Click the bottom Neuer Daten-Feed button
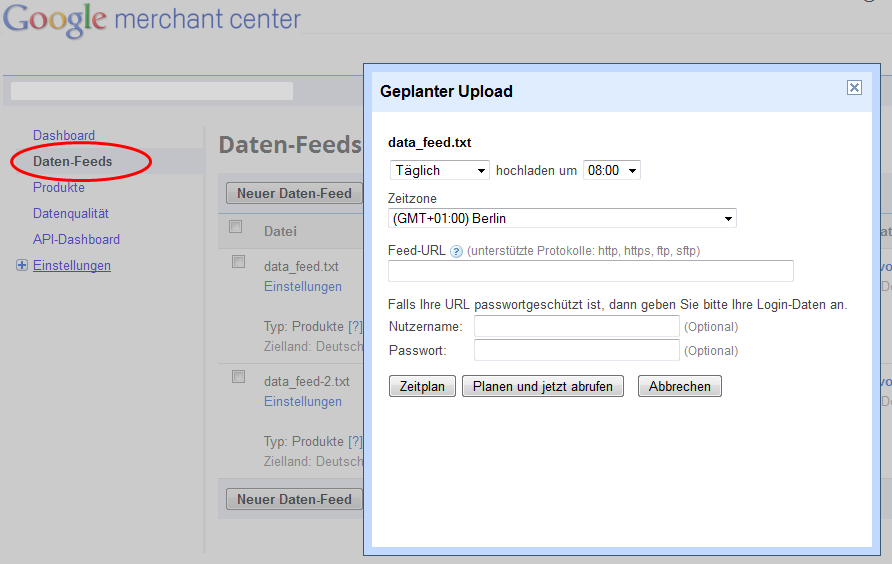The image size is (892, 564). (x=294, y=499)
